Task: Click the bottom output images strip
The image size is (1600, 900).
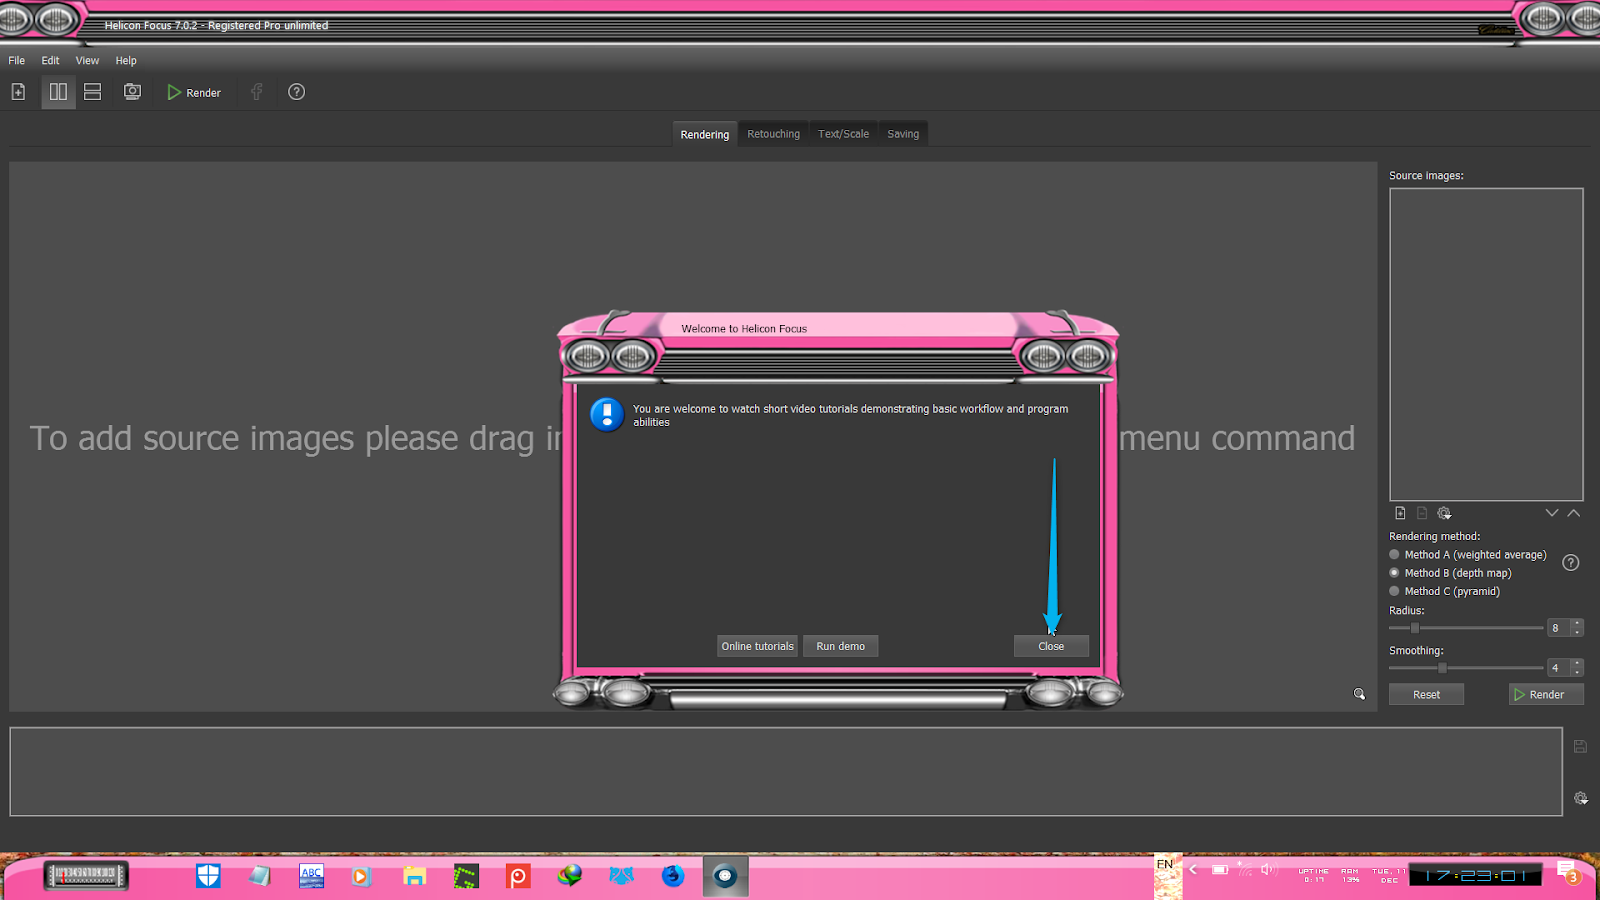Action: (x=786, y=772)
